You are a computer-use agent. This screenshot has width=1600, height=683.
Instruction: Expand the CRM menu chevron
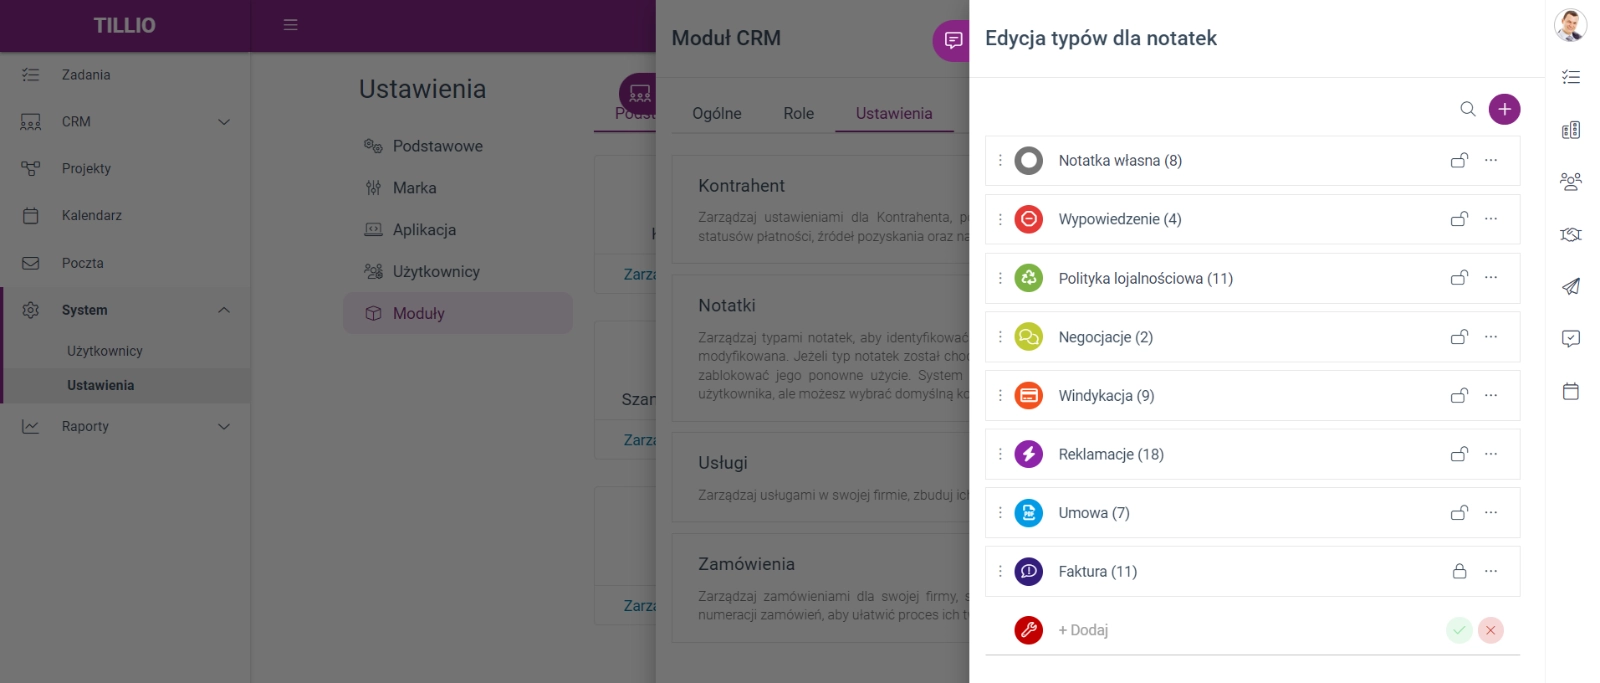[224, 122]
